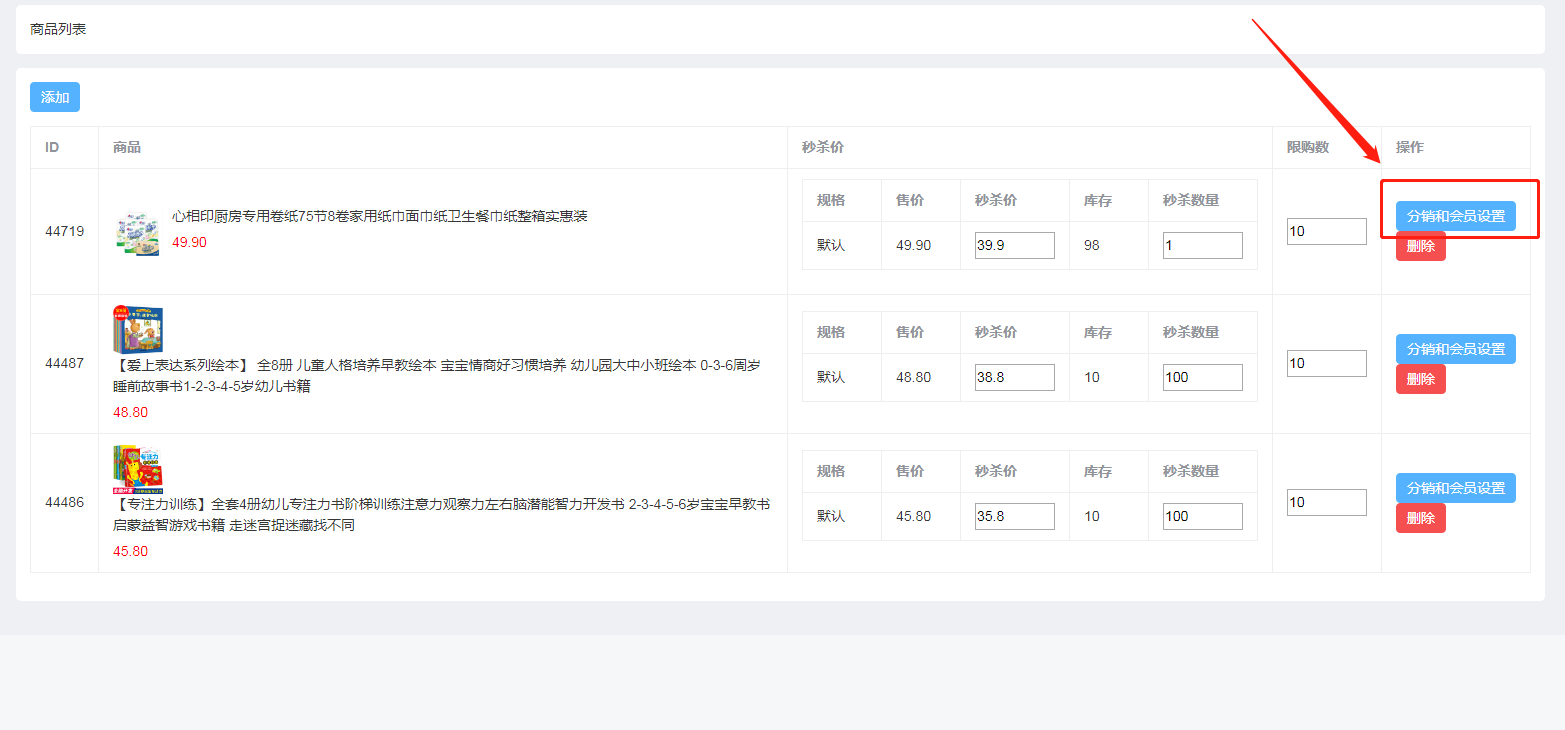Image resolution: width=1565 pixels, height=730 pixels.
Task: Click red price 48.80 under product
Action: point(130,412)
